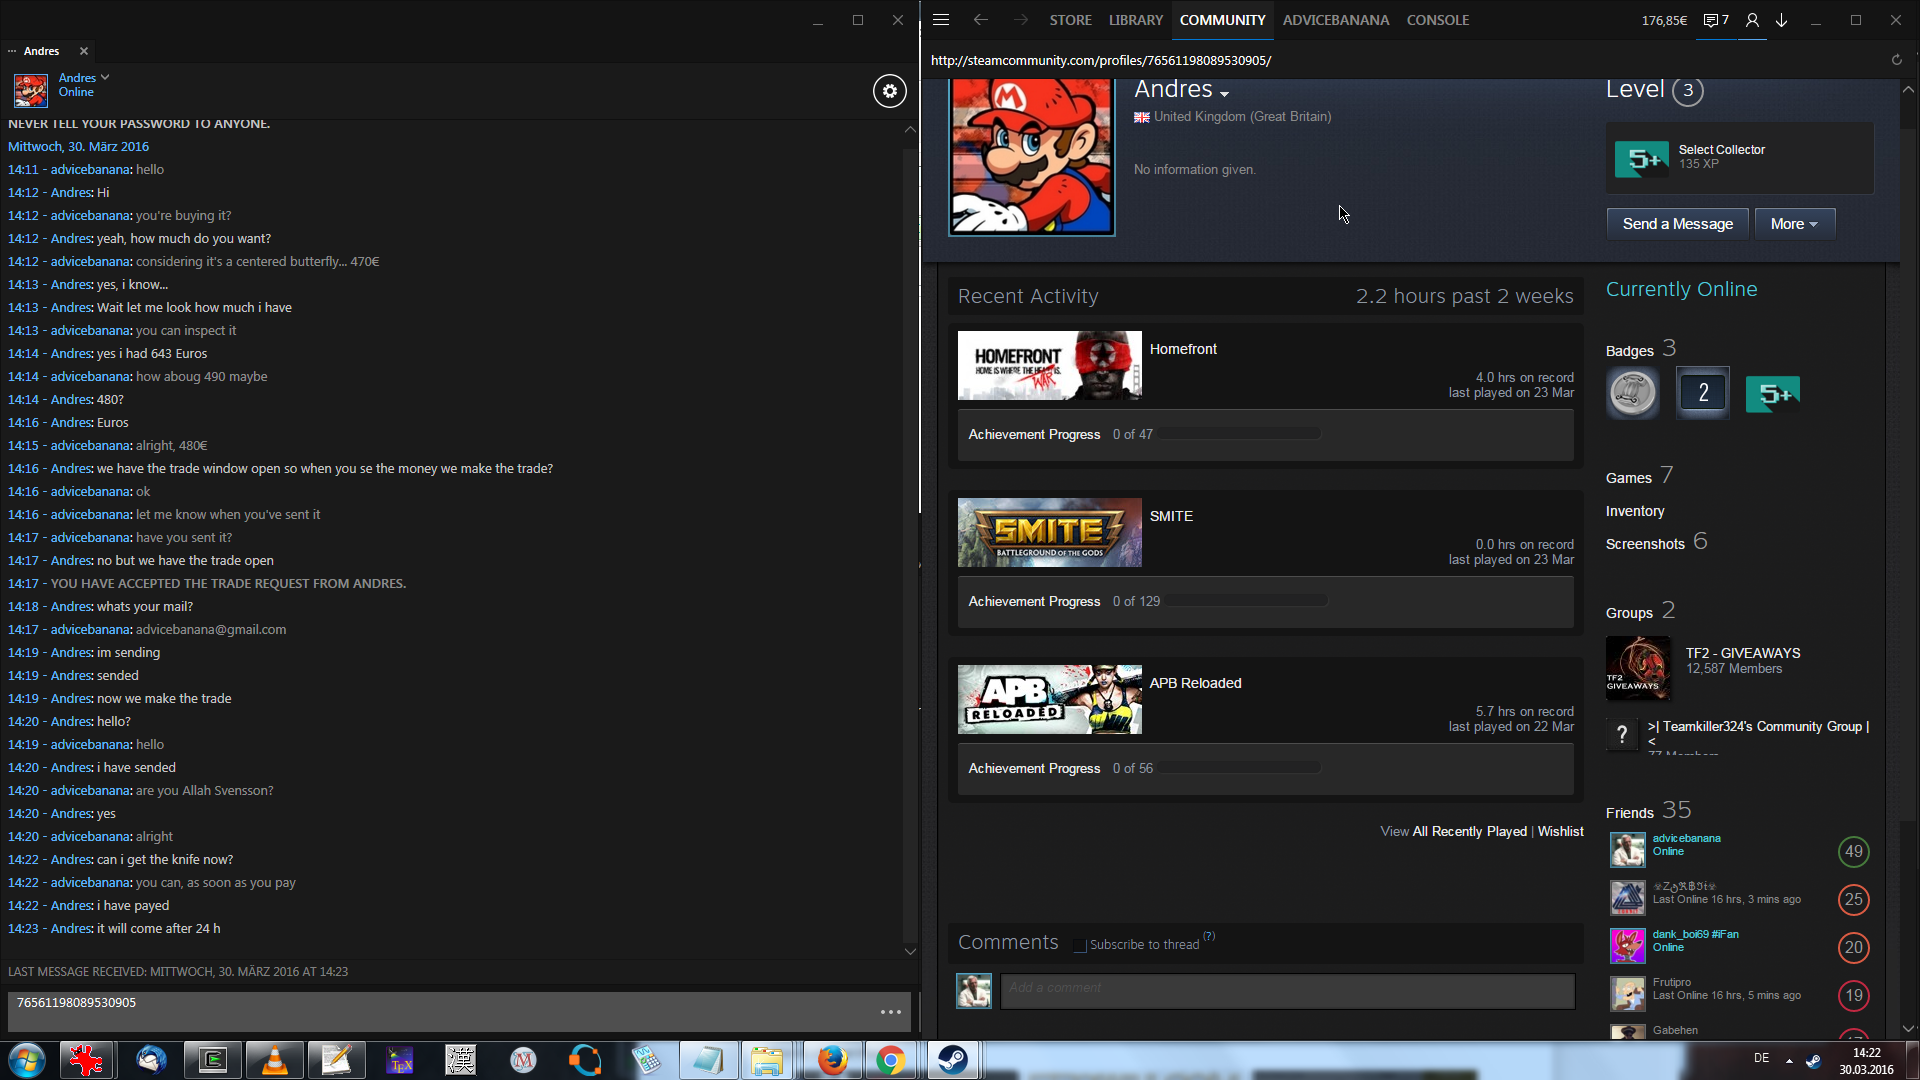Expand the More dropdown button
1920x1080 pixels.
pos(1794,224)
